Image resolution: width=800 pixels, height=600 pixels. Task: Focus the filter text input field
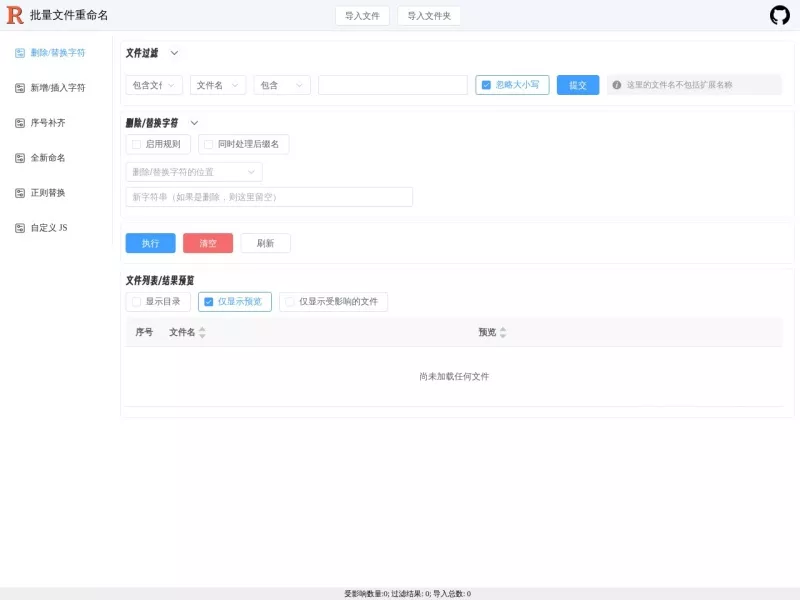tap(392, 85)
